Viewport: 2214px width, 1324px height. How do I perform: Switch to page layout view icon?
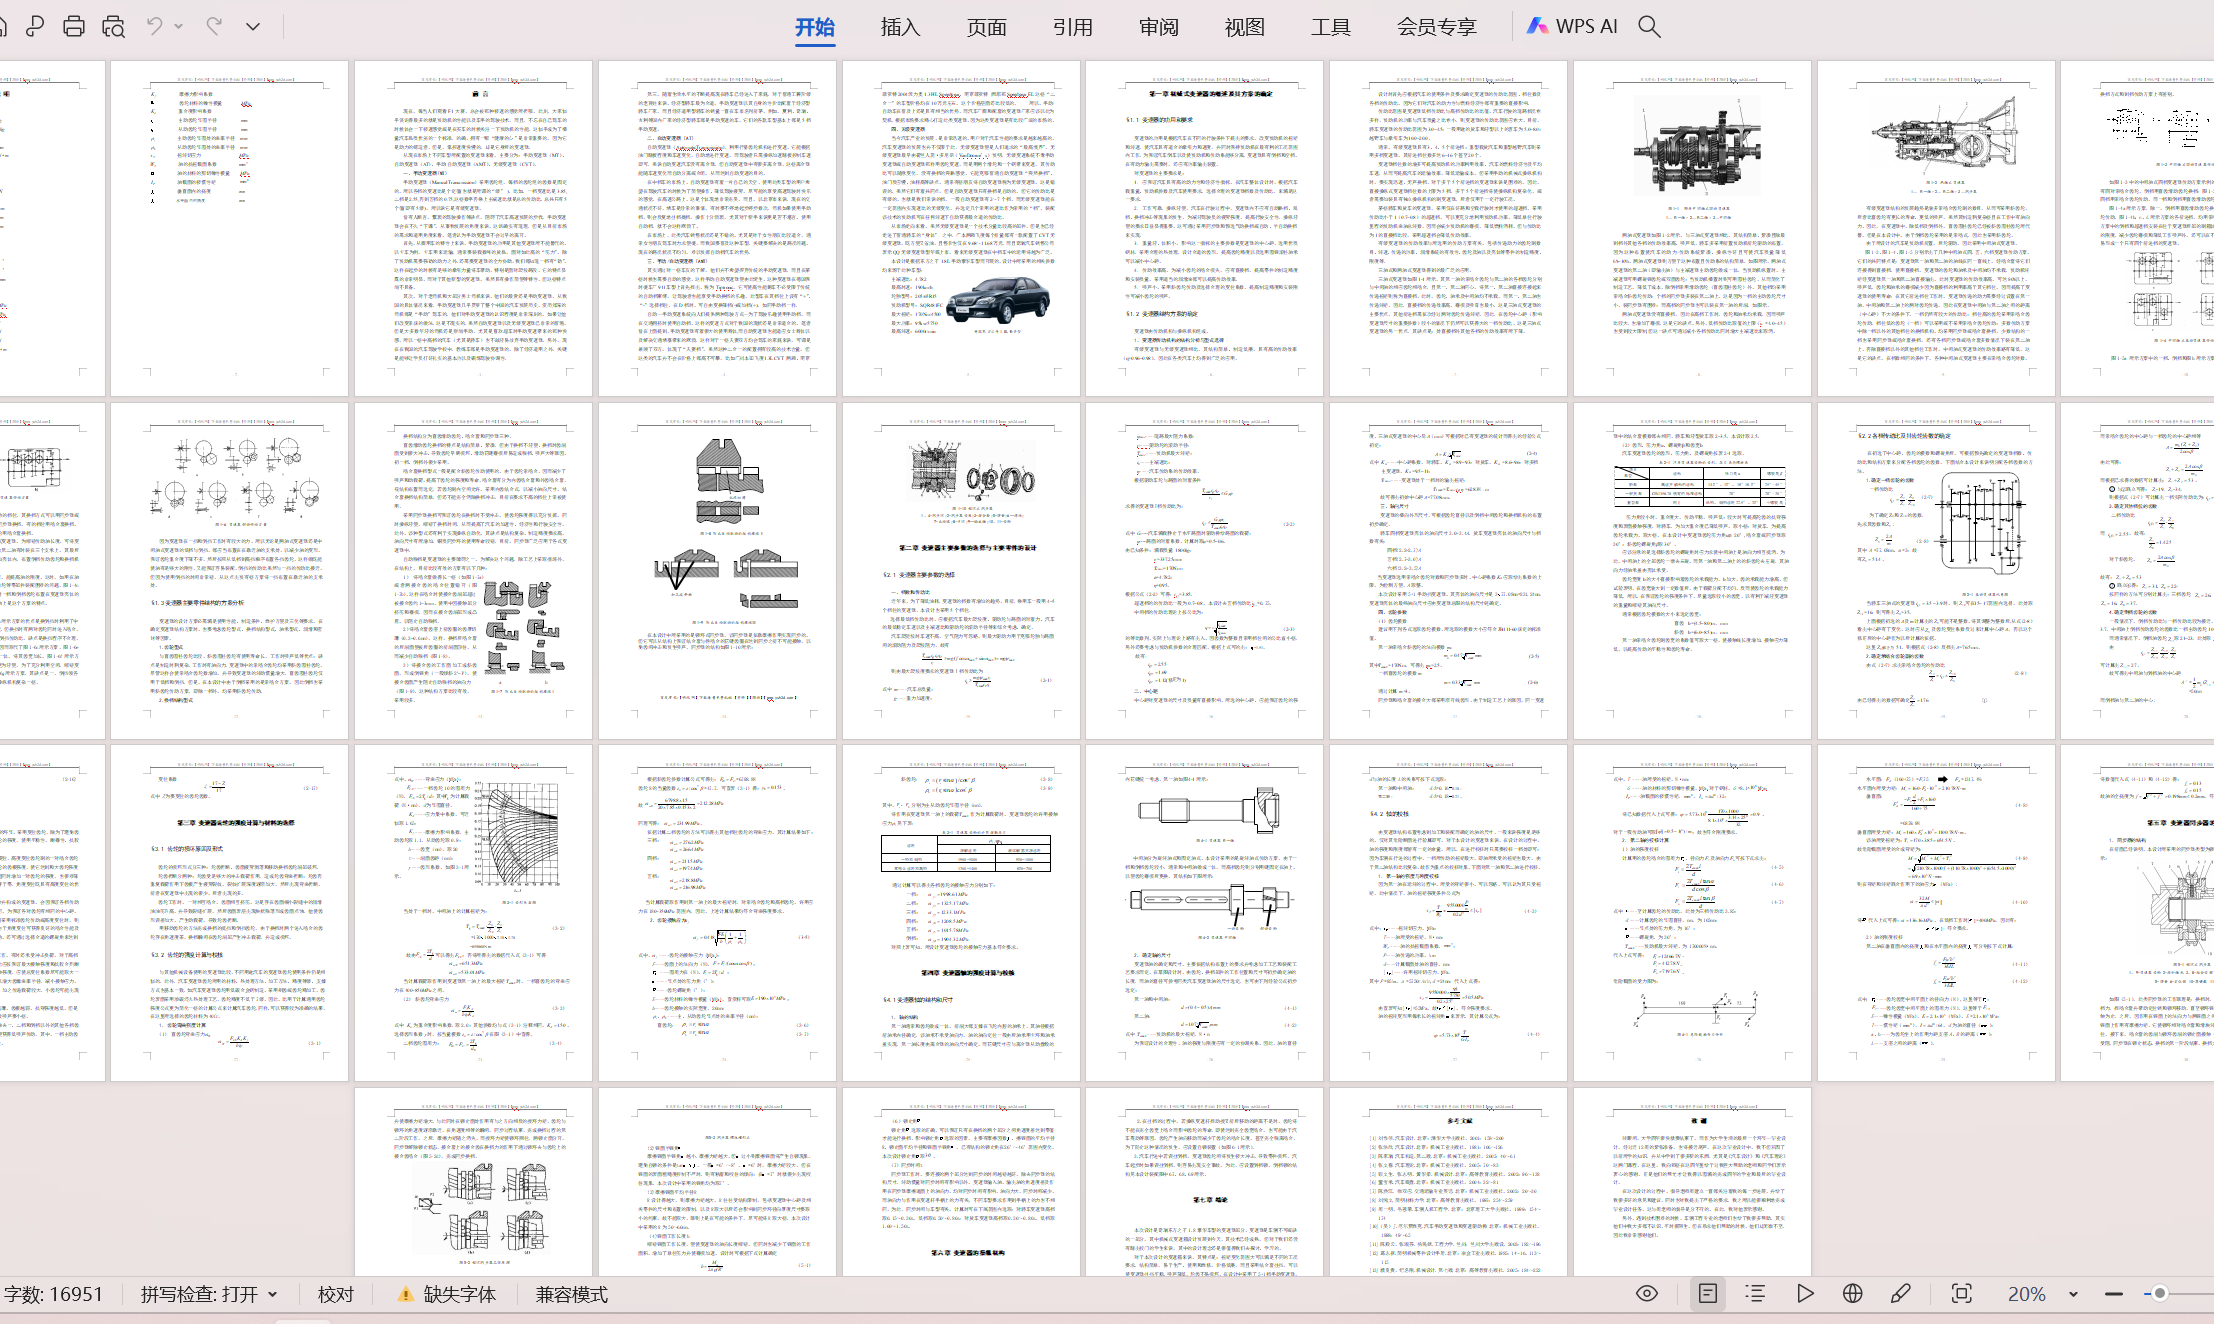[x=1708, y=1293]
